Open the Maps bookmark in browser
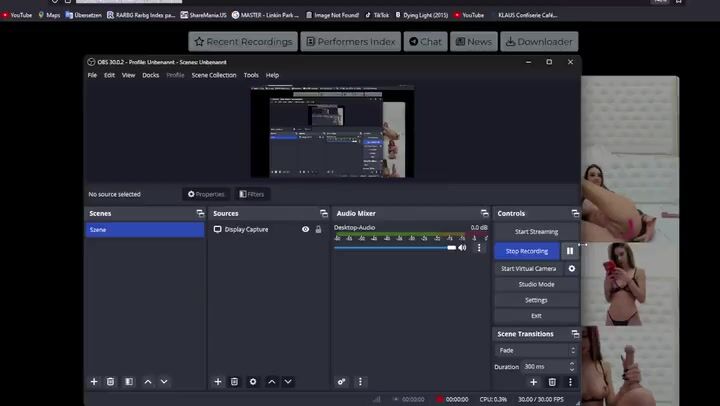This screenshot has height=406, width=720. (x=49, y=15)
